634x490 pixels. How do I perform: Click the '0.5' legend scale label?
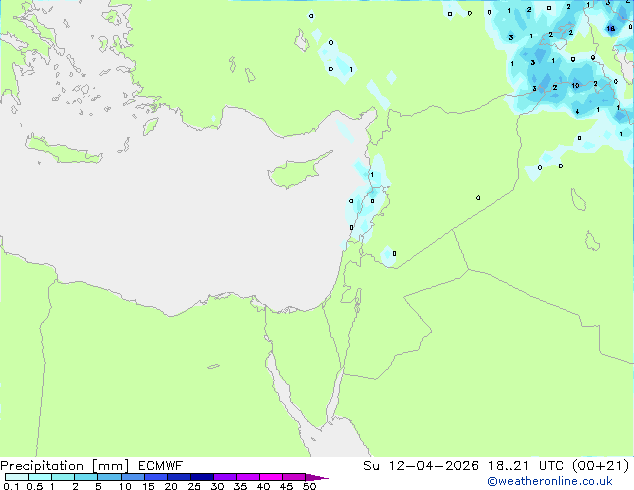click(34, 486)
